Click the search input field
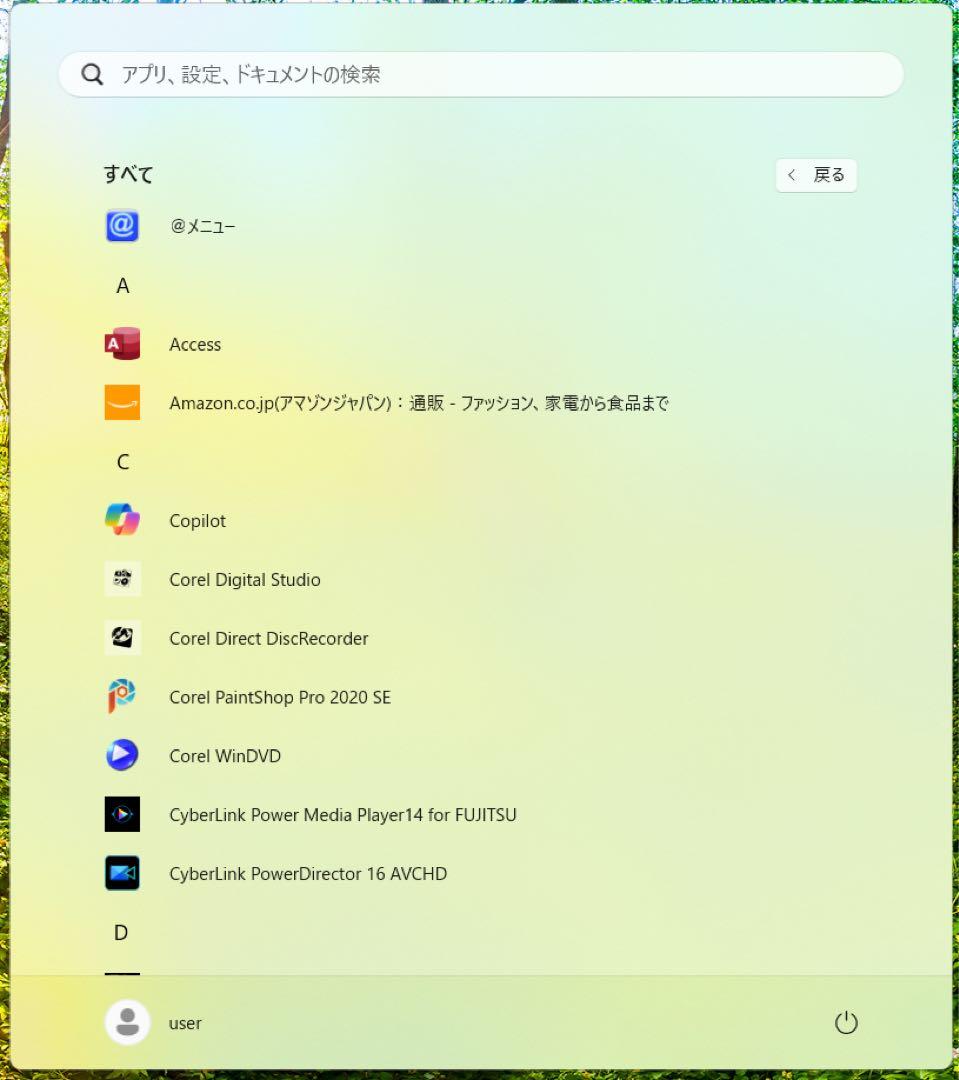Viewport: 959px width, 1080px height. click(480, 73)
